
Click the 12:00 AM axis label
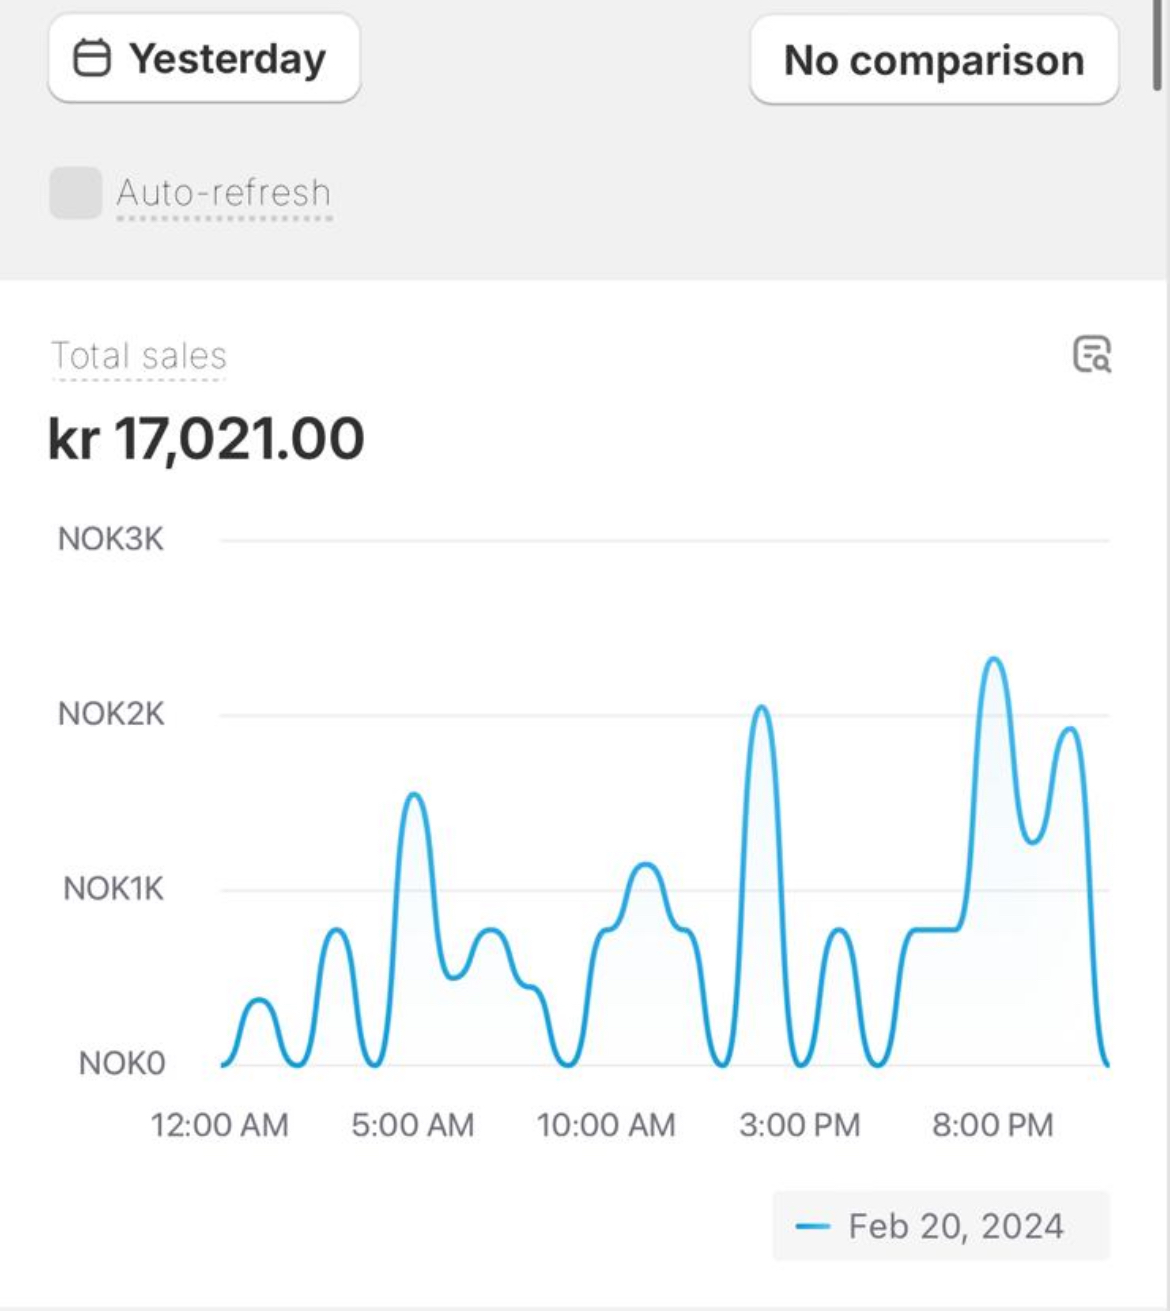pos(219,1125)
